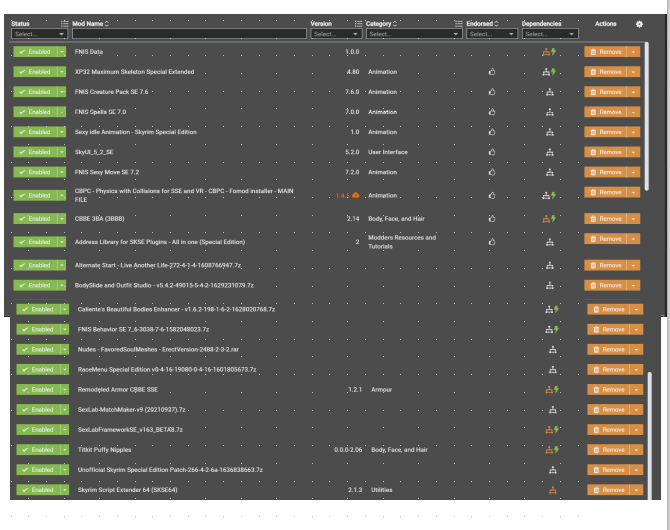This screenshot has width=670, height=530.
Task: Toggle Enabled status for SkyUI_5_2_SE
Action: [x=35, y=152]
